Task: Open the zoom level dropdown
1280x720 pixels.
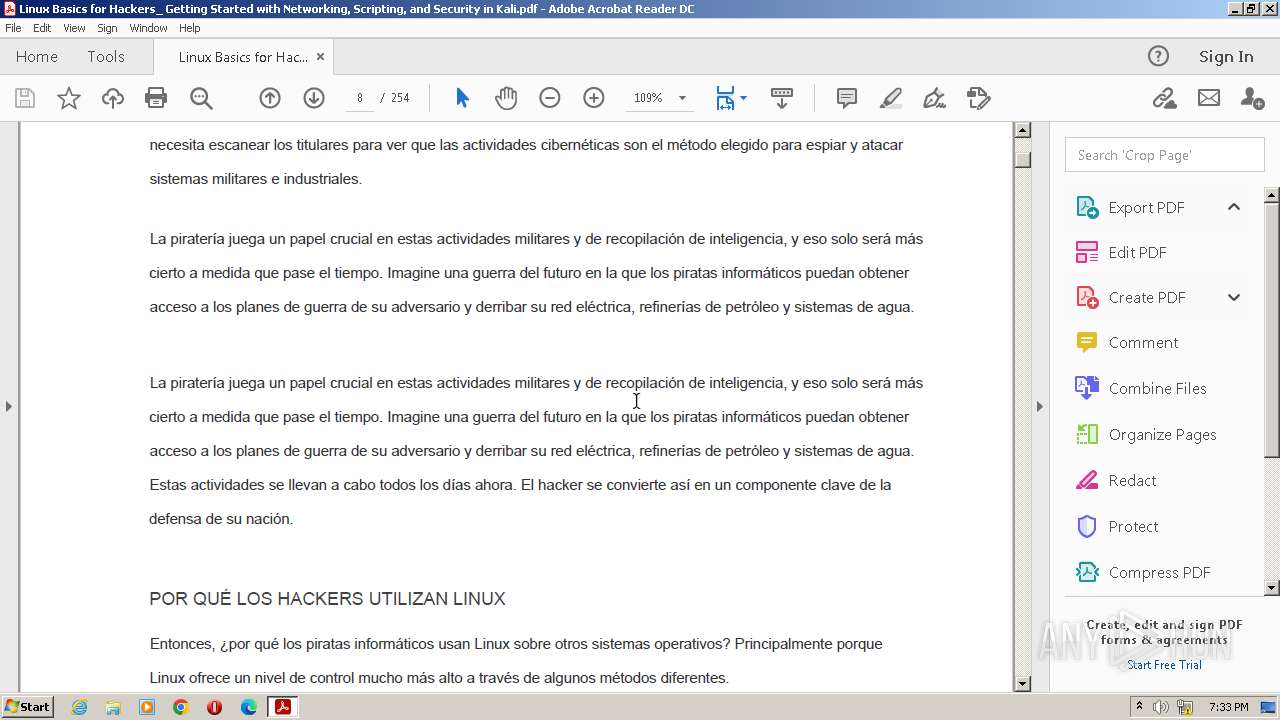Action: coord(683,98)
